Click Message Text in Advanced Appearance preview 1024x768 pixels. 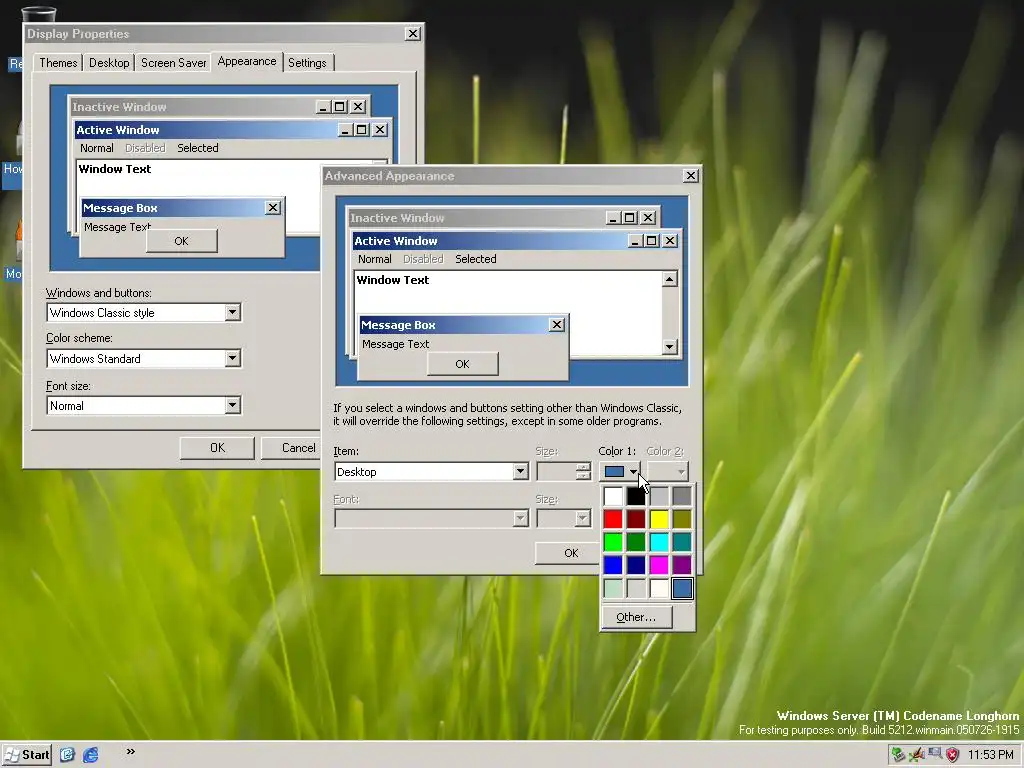[396, 344]
